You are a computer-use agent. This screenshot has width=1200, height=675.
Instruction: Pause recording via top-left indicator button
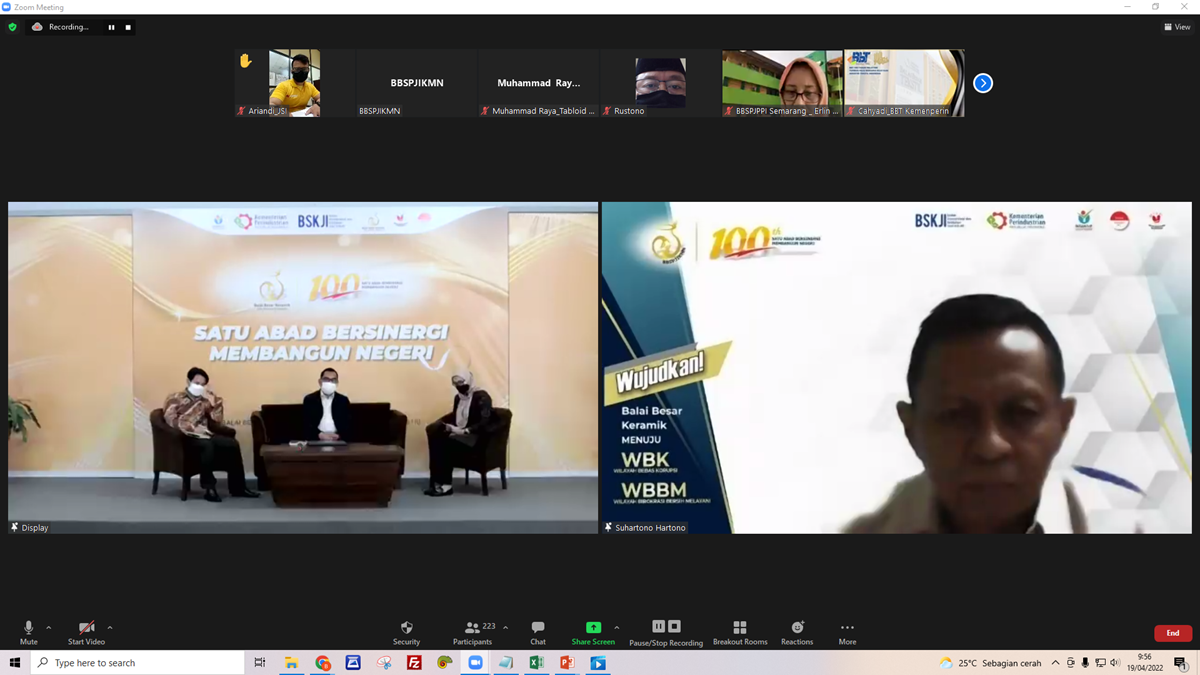click(x=111, y=27)
